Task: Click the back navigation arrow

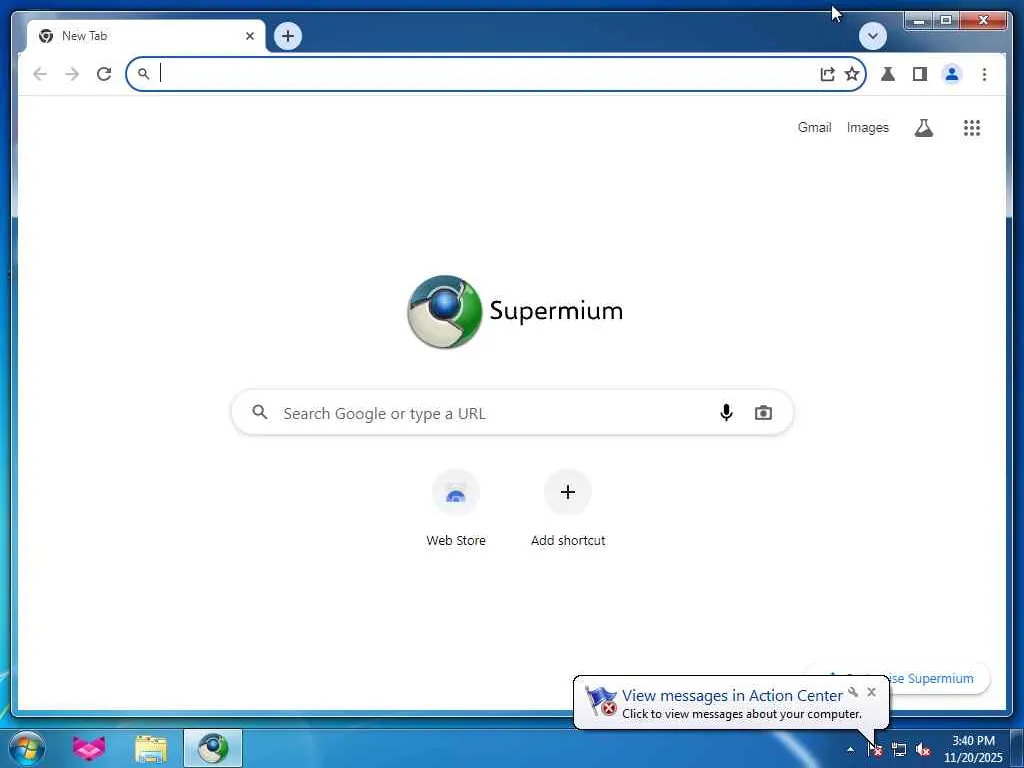Action: point(40,74)
